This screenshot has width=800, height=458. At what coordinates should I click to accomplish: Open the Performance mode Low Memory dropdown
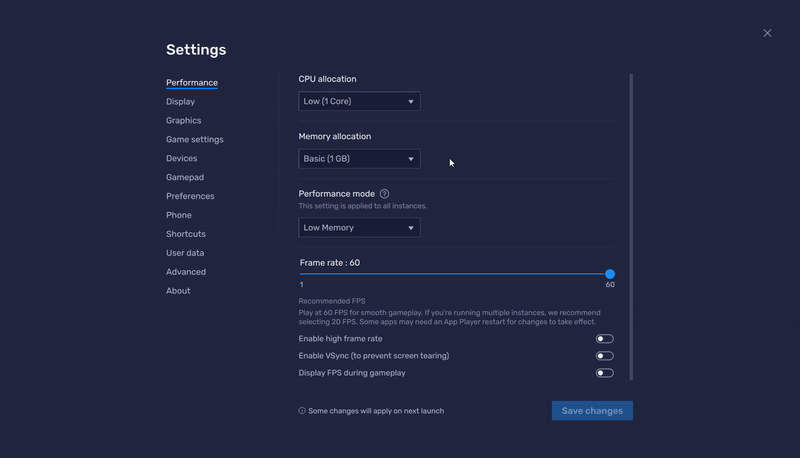click(359, 227)
